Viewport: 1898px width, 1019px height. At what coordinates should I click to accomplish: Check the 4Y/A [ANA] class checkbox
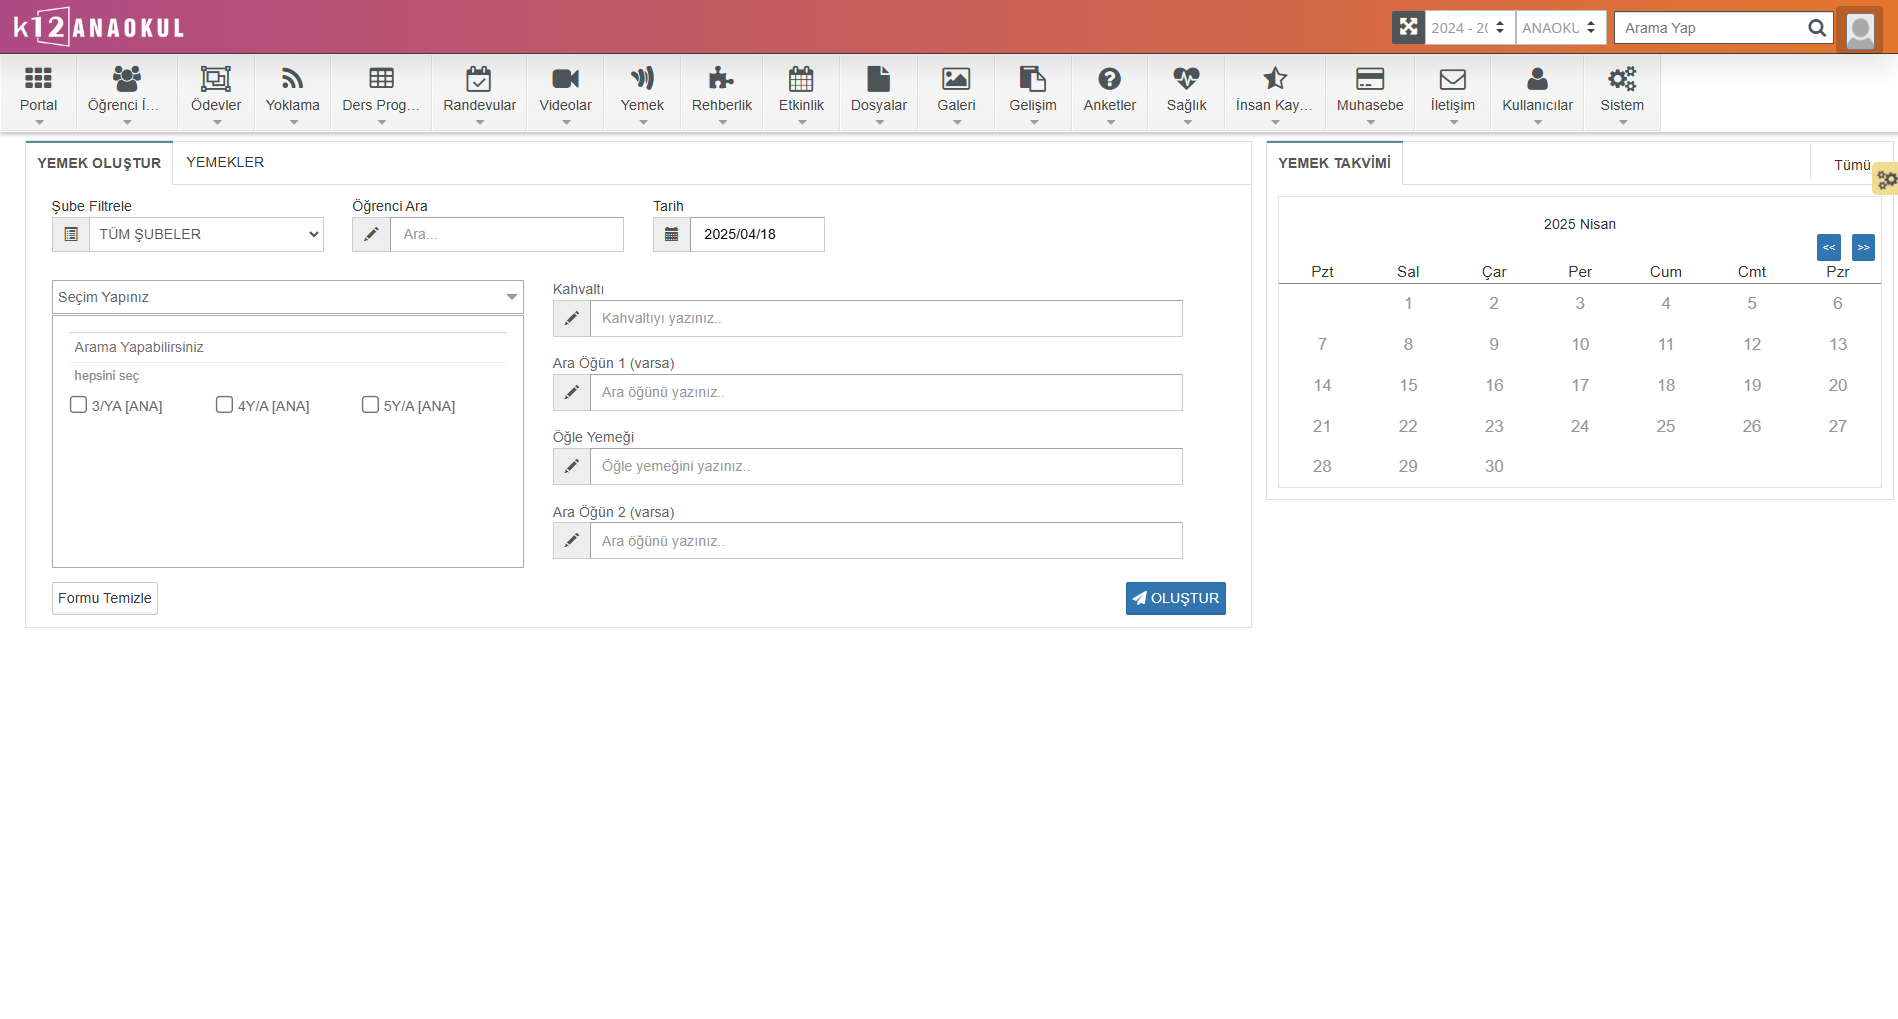224,404
